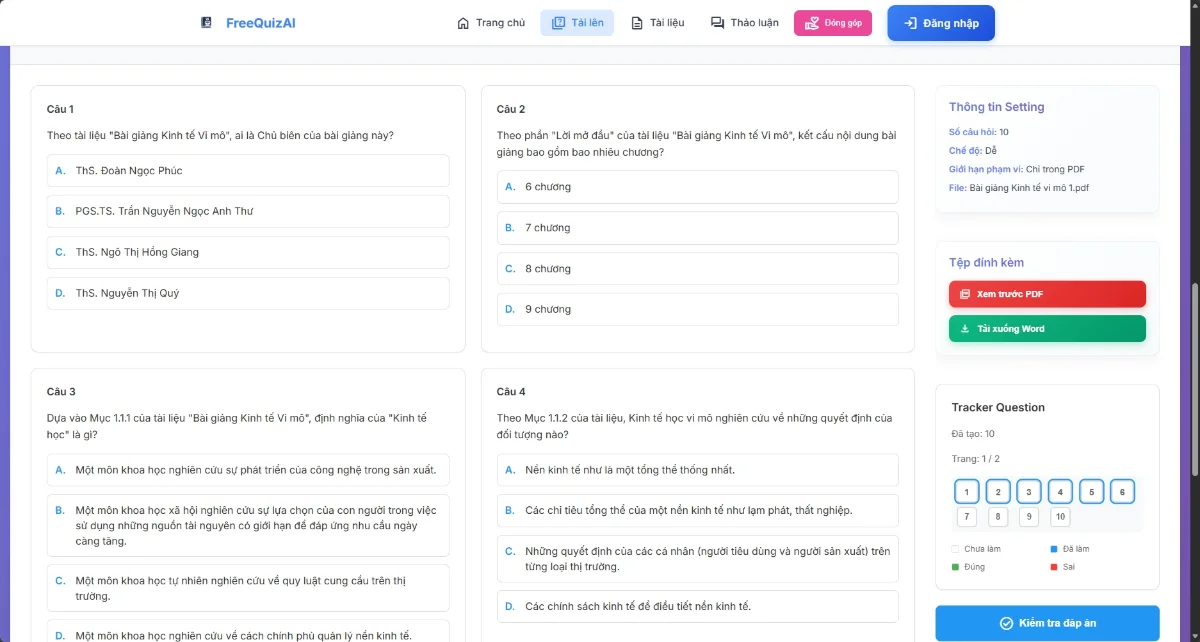Jump to question 7 in Tracker Question
The image size is (1200, 642).
tap(967, 517)
